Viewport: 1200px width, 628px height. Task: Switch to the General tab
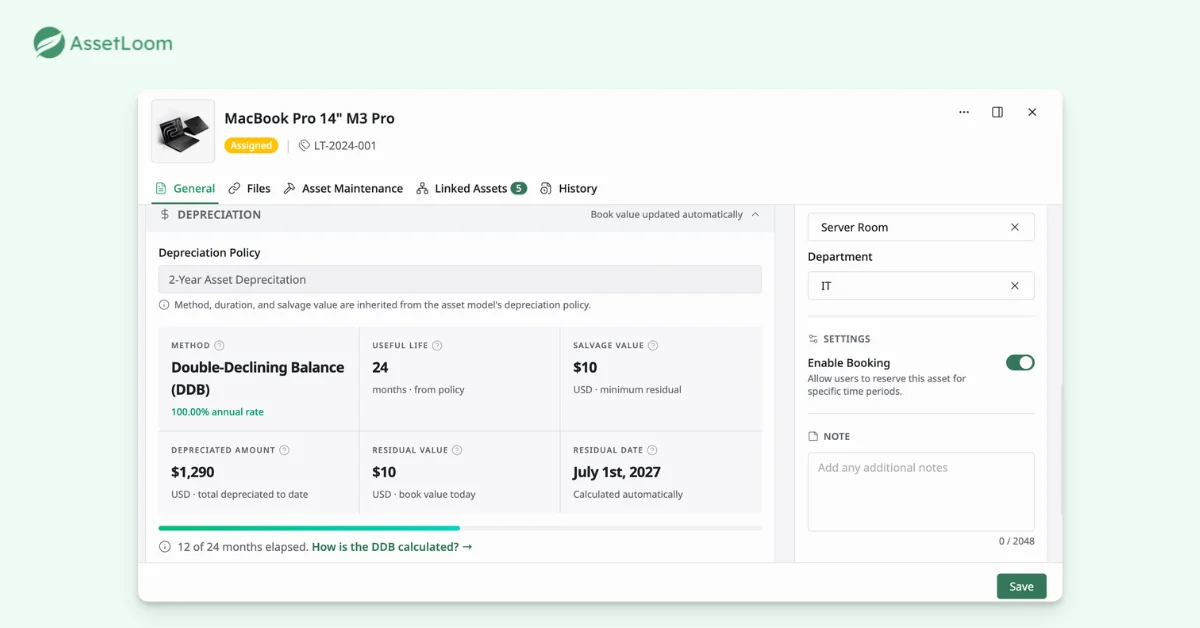185,188
